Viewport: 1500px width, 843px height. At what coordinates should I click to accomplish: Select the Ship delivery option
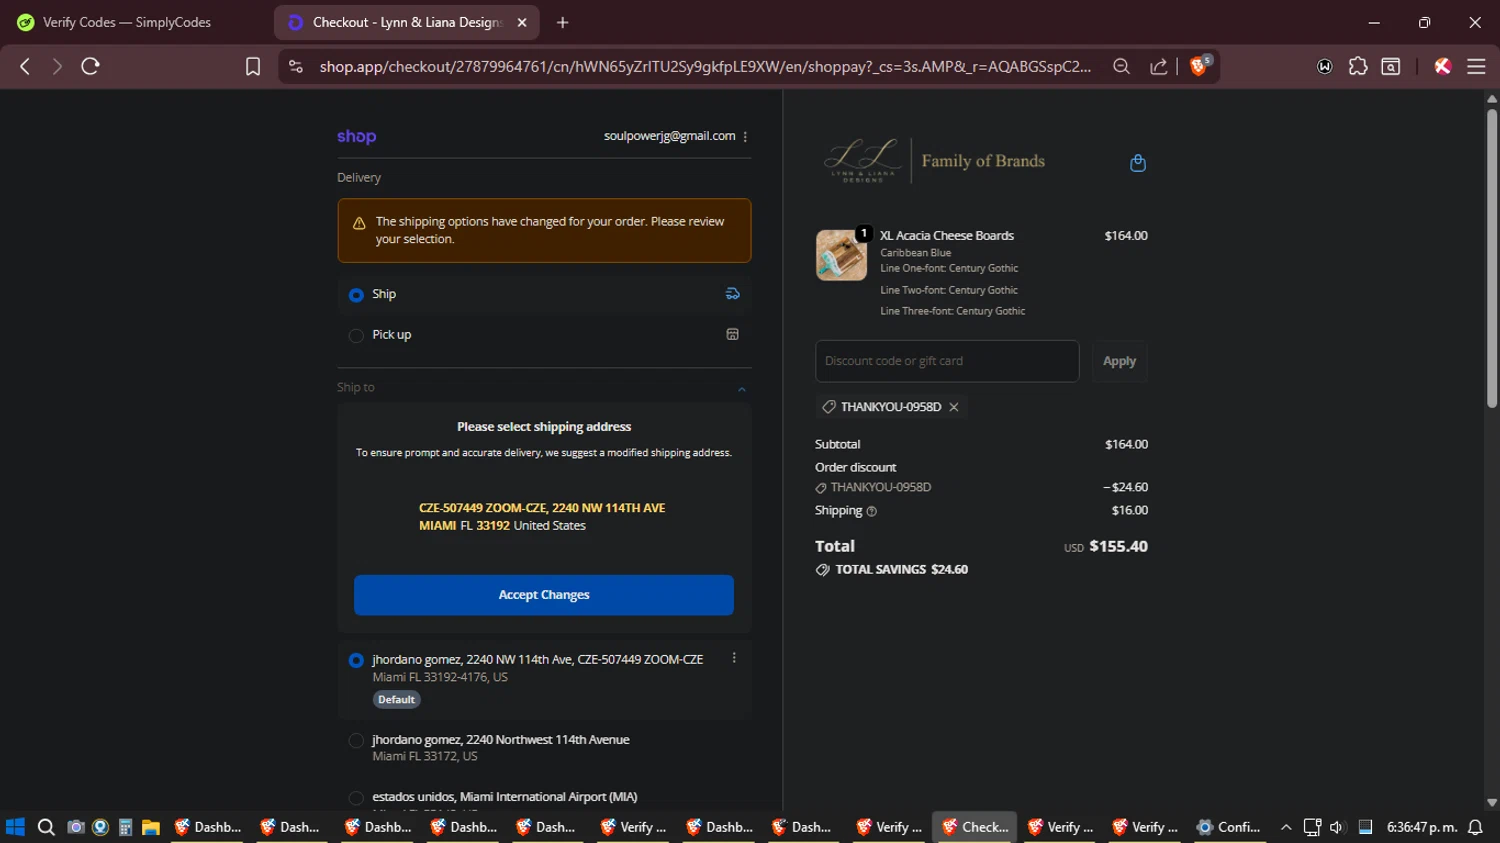click(356, 295)
